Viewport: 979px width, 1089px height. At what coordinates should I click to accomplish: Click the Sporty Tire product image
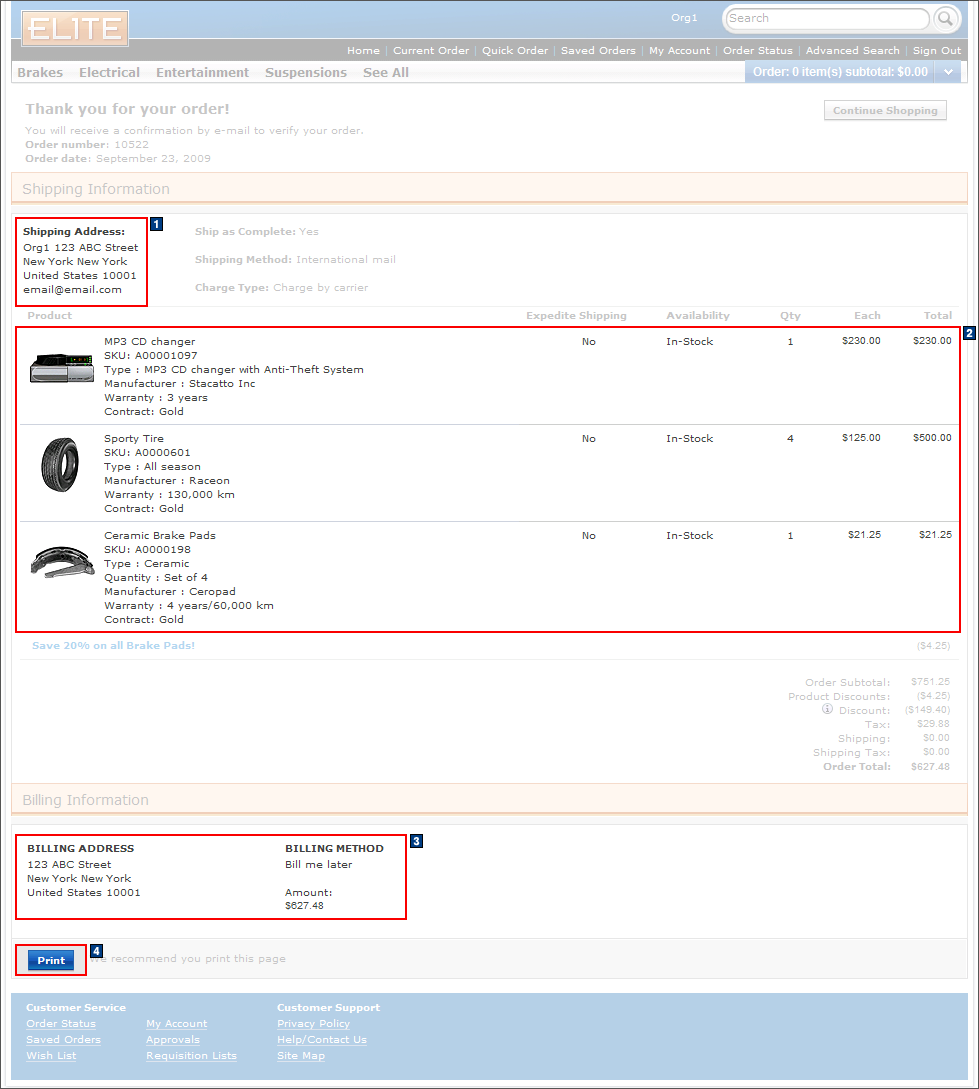click(61, 462)
